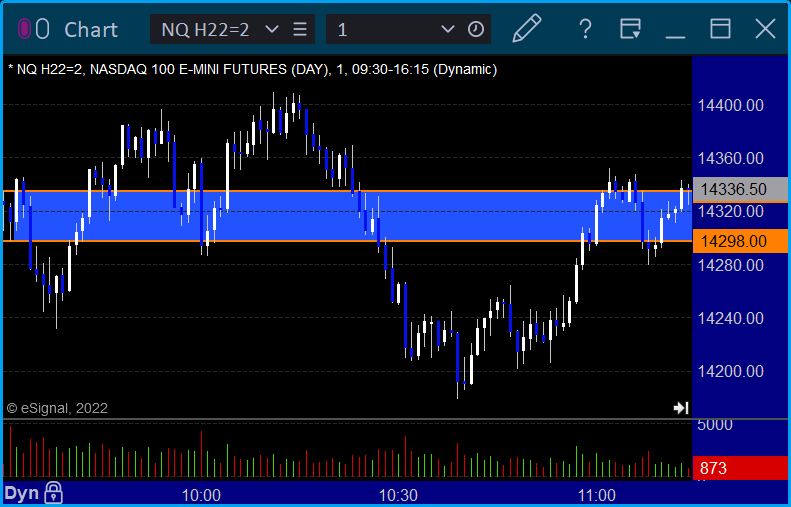Open symbol dropdown next to NQ H22=2
This screenshot has width=791, height=507.
pyautogui.click(x=271, y=29)
